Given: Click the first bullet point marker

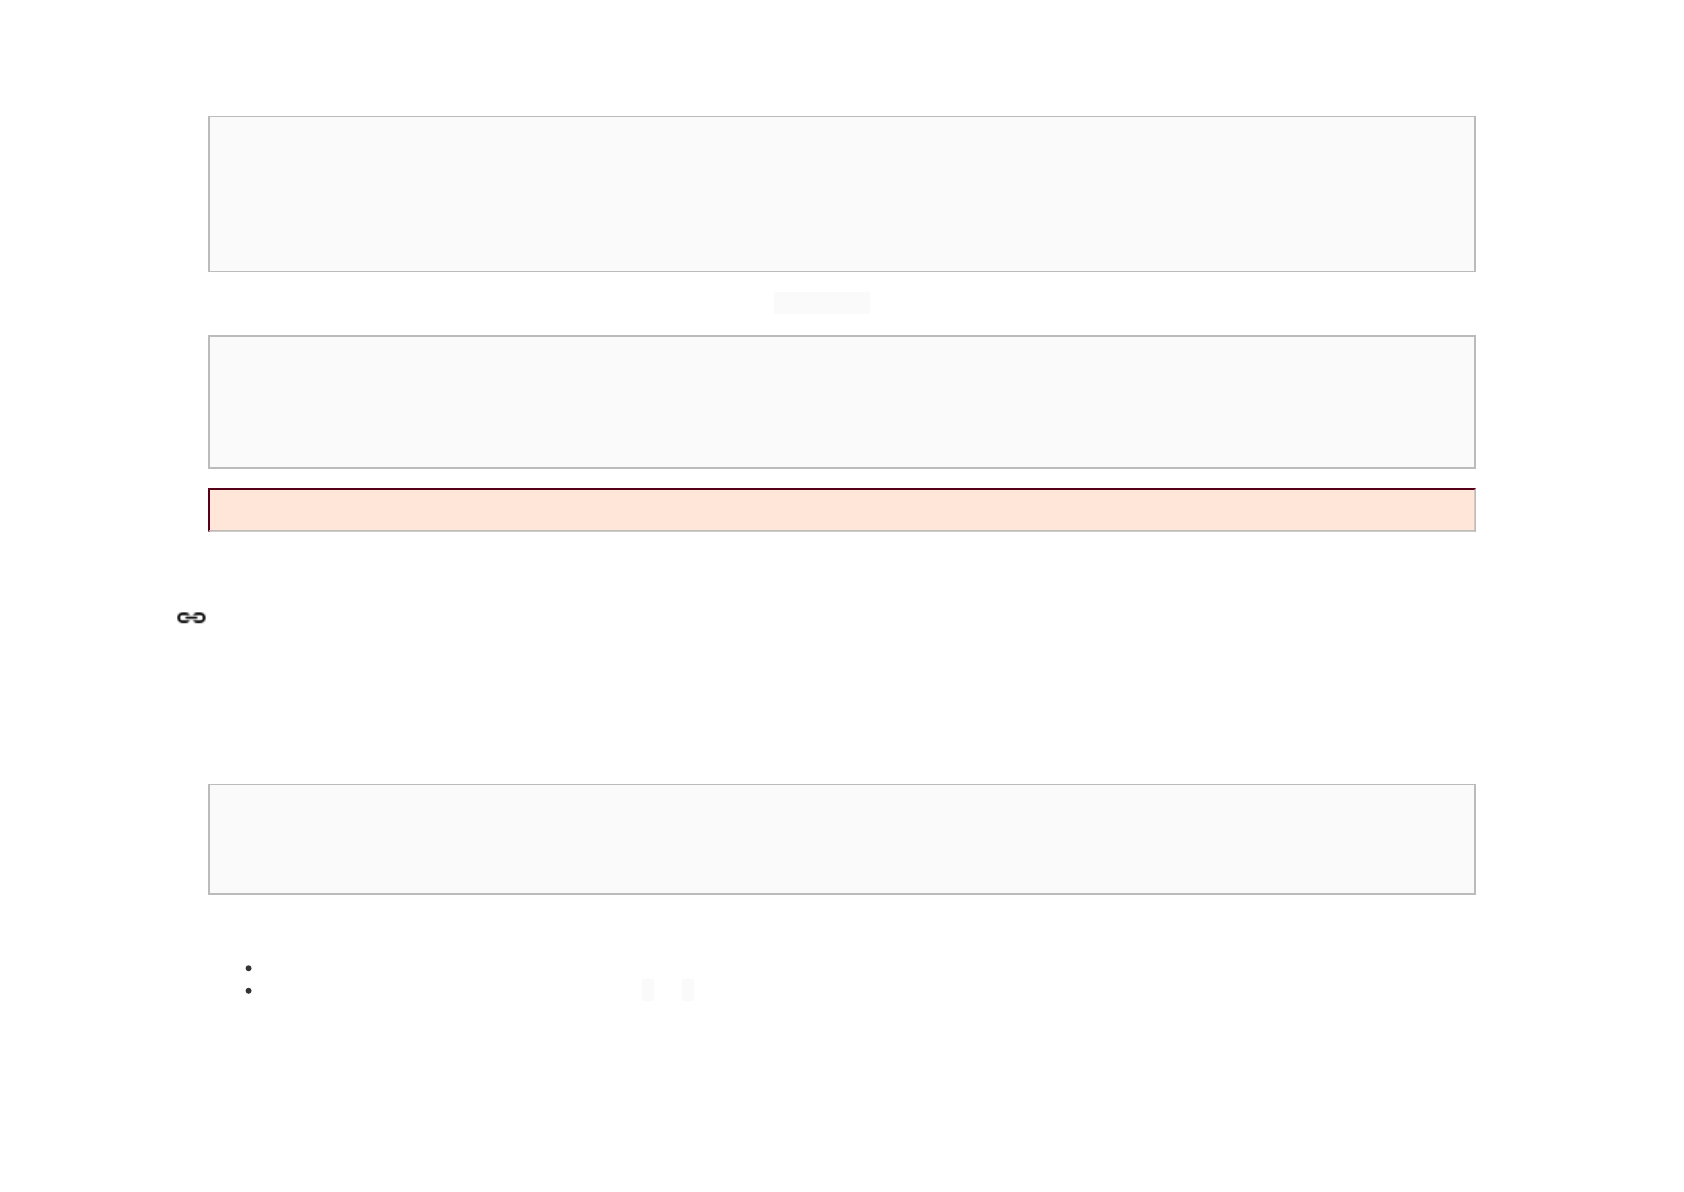Looking at the screenshot, I should tap(248, 968).
